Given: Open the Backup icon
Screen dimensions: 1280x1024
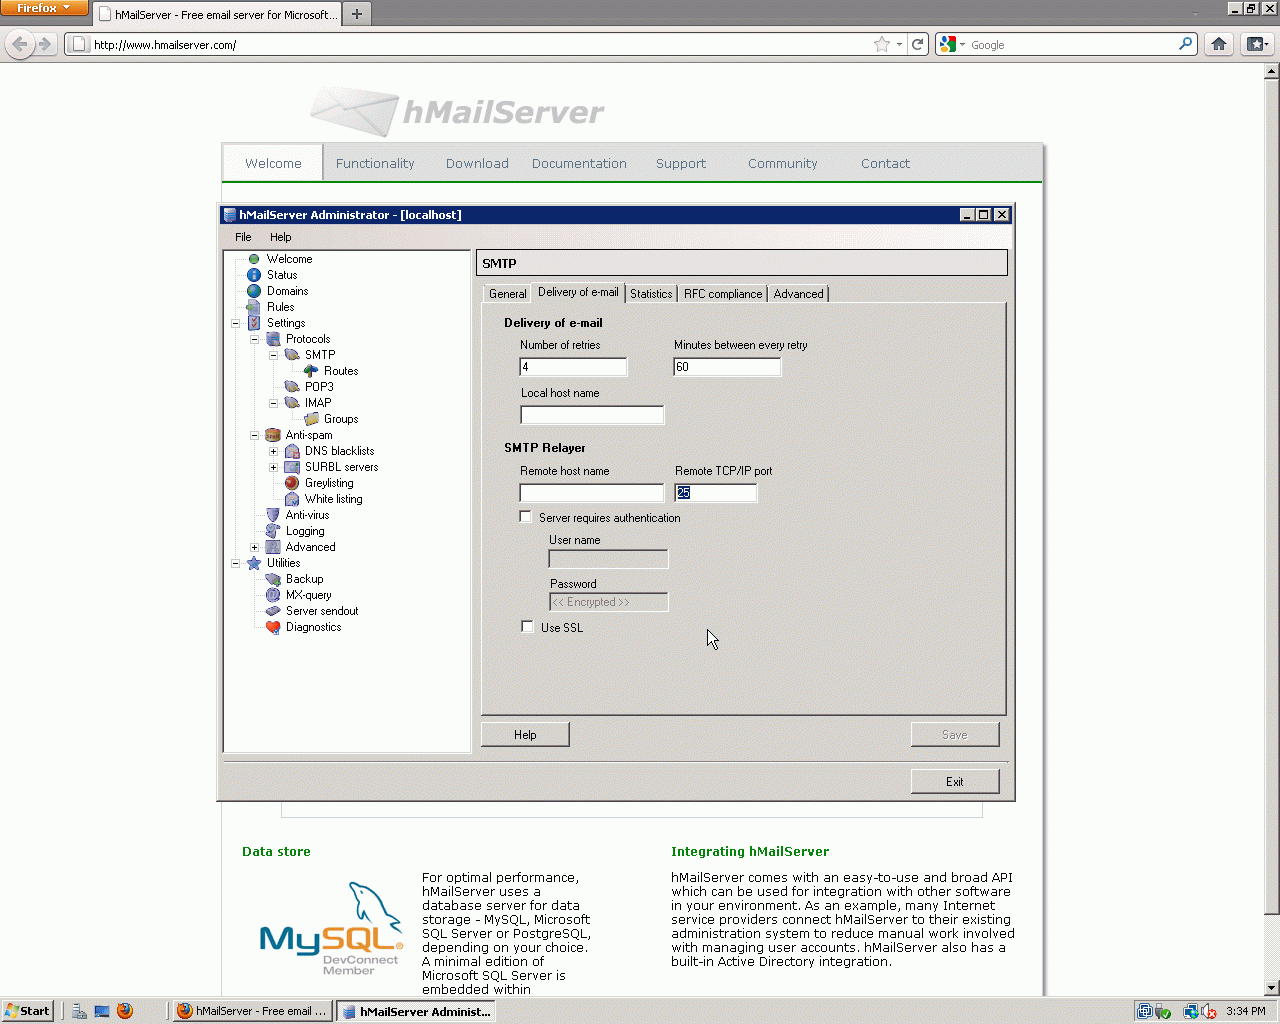Looking at the screenshot, I should coord(273,579).
